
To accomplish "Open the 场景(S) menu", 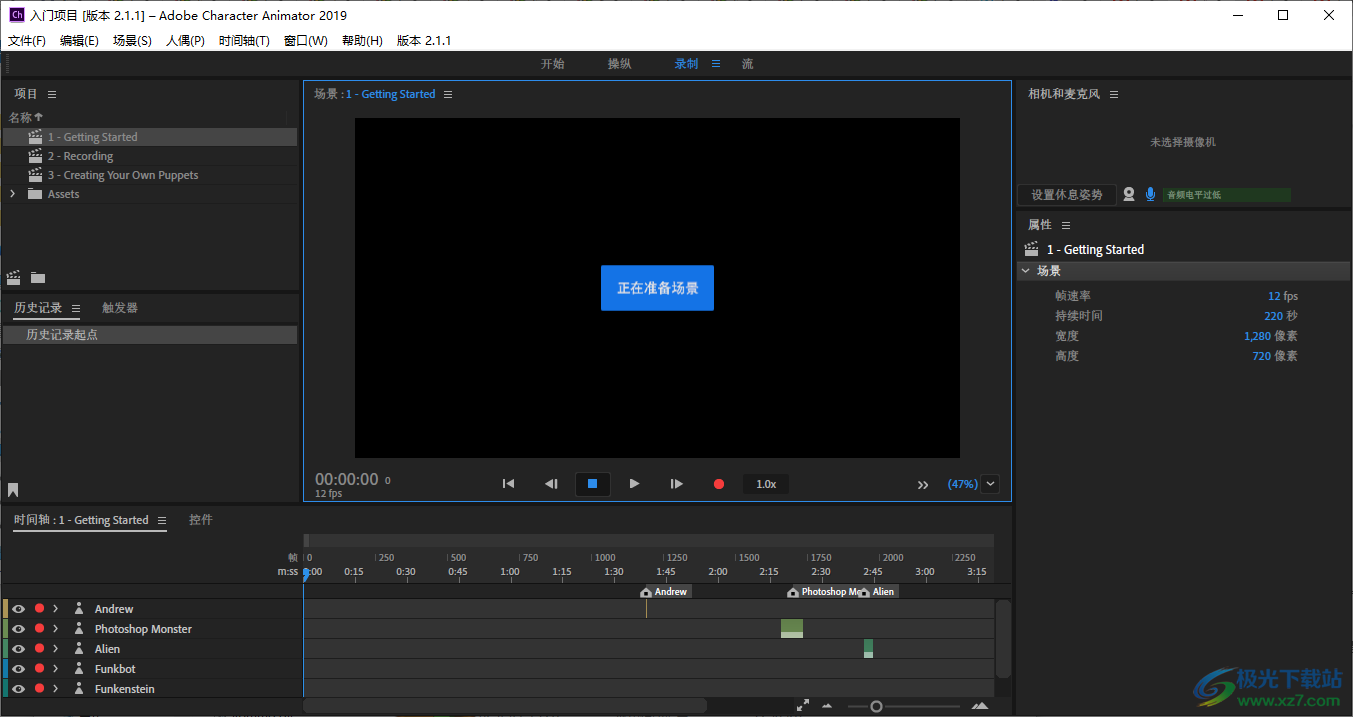I will click(132, 41).
